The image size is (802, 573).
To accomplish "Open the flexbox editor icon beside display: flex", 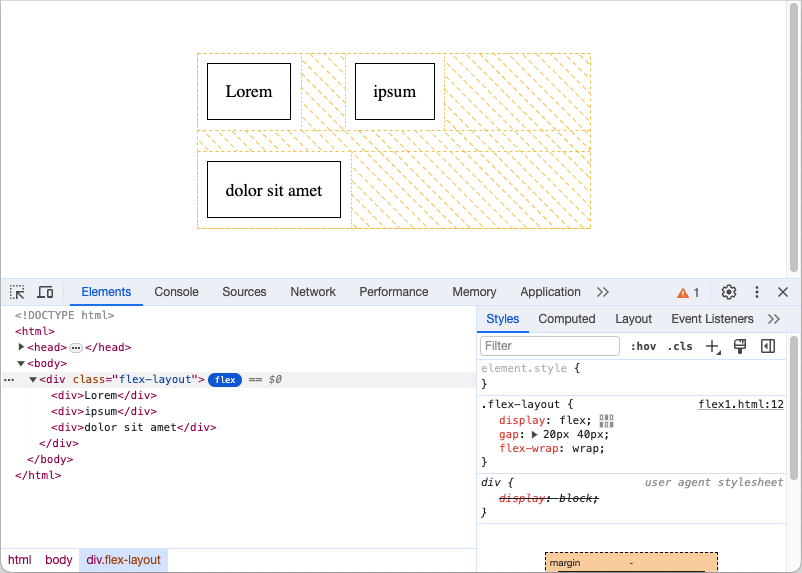I will (606, 420).
